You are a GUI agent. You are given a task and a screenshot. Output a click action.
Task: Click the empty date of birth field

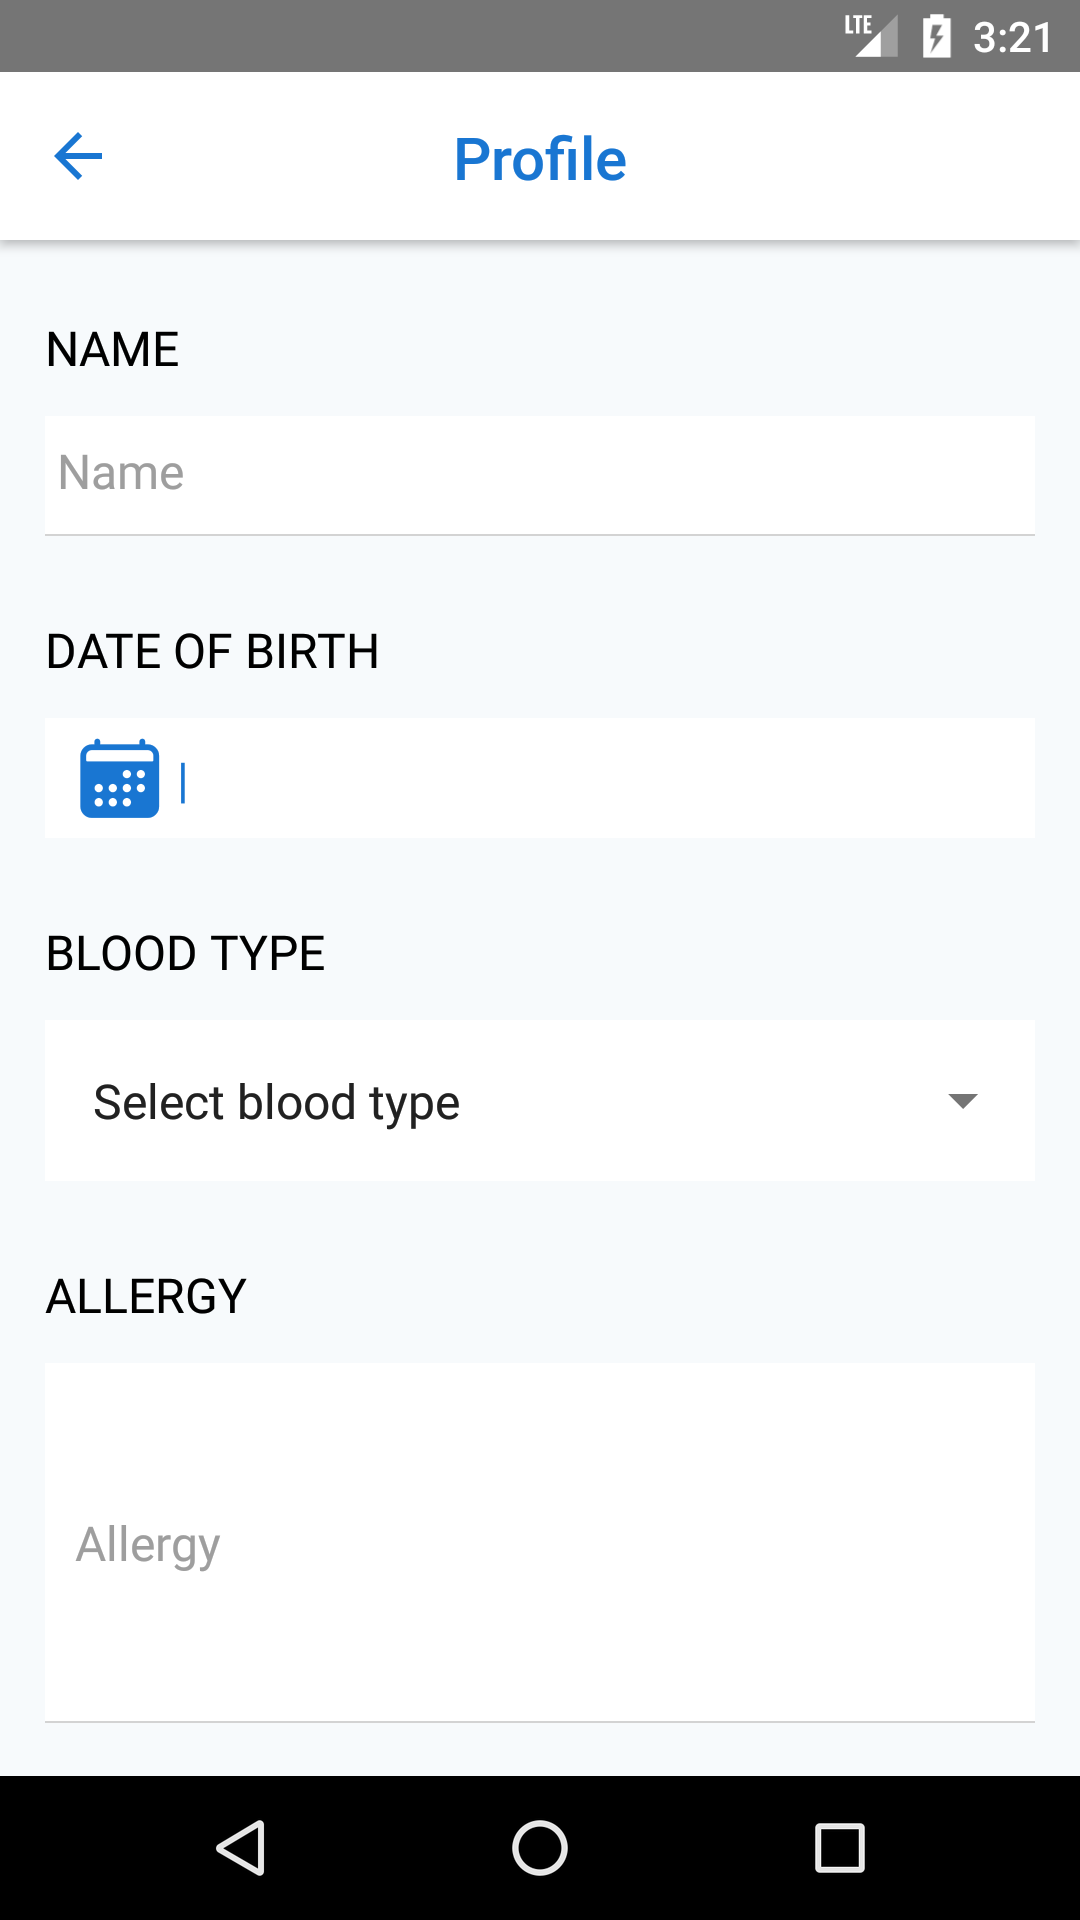pos(600,779)
